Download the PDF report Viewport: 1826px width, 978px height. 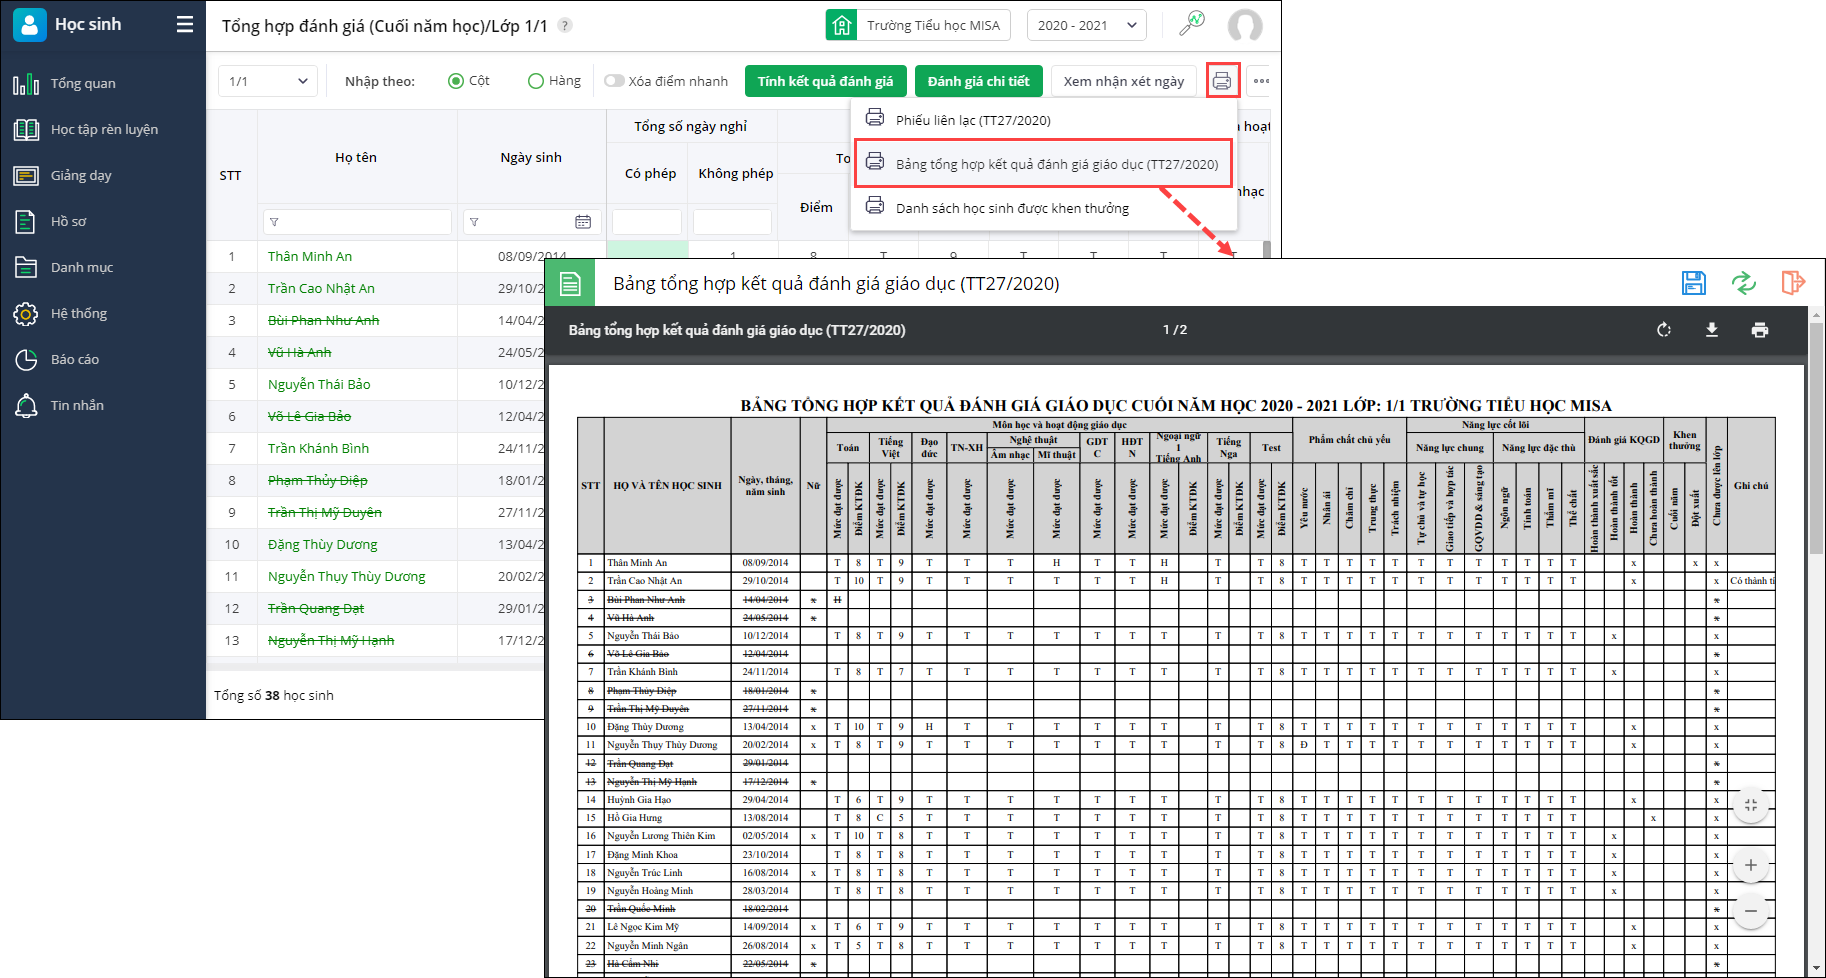[x=1711, y=330]
